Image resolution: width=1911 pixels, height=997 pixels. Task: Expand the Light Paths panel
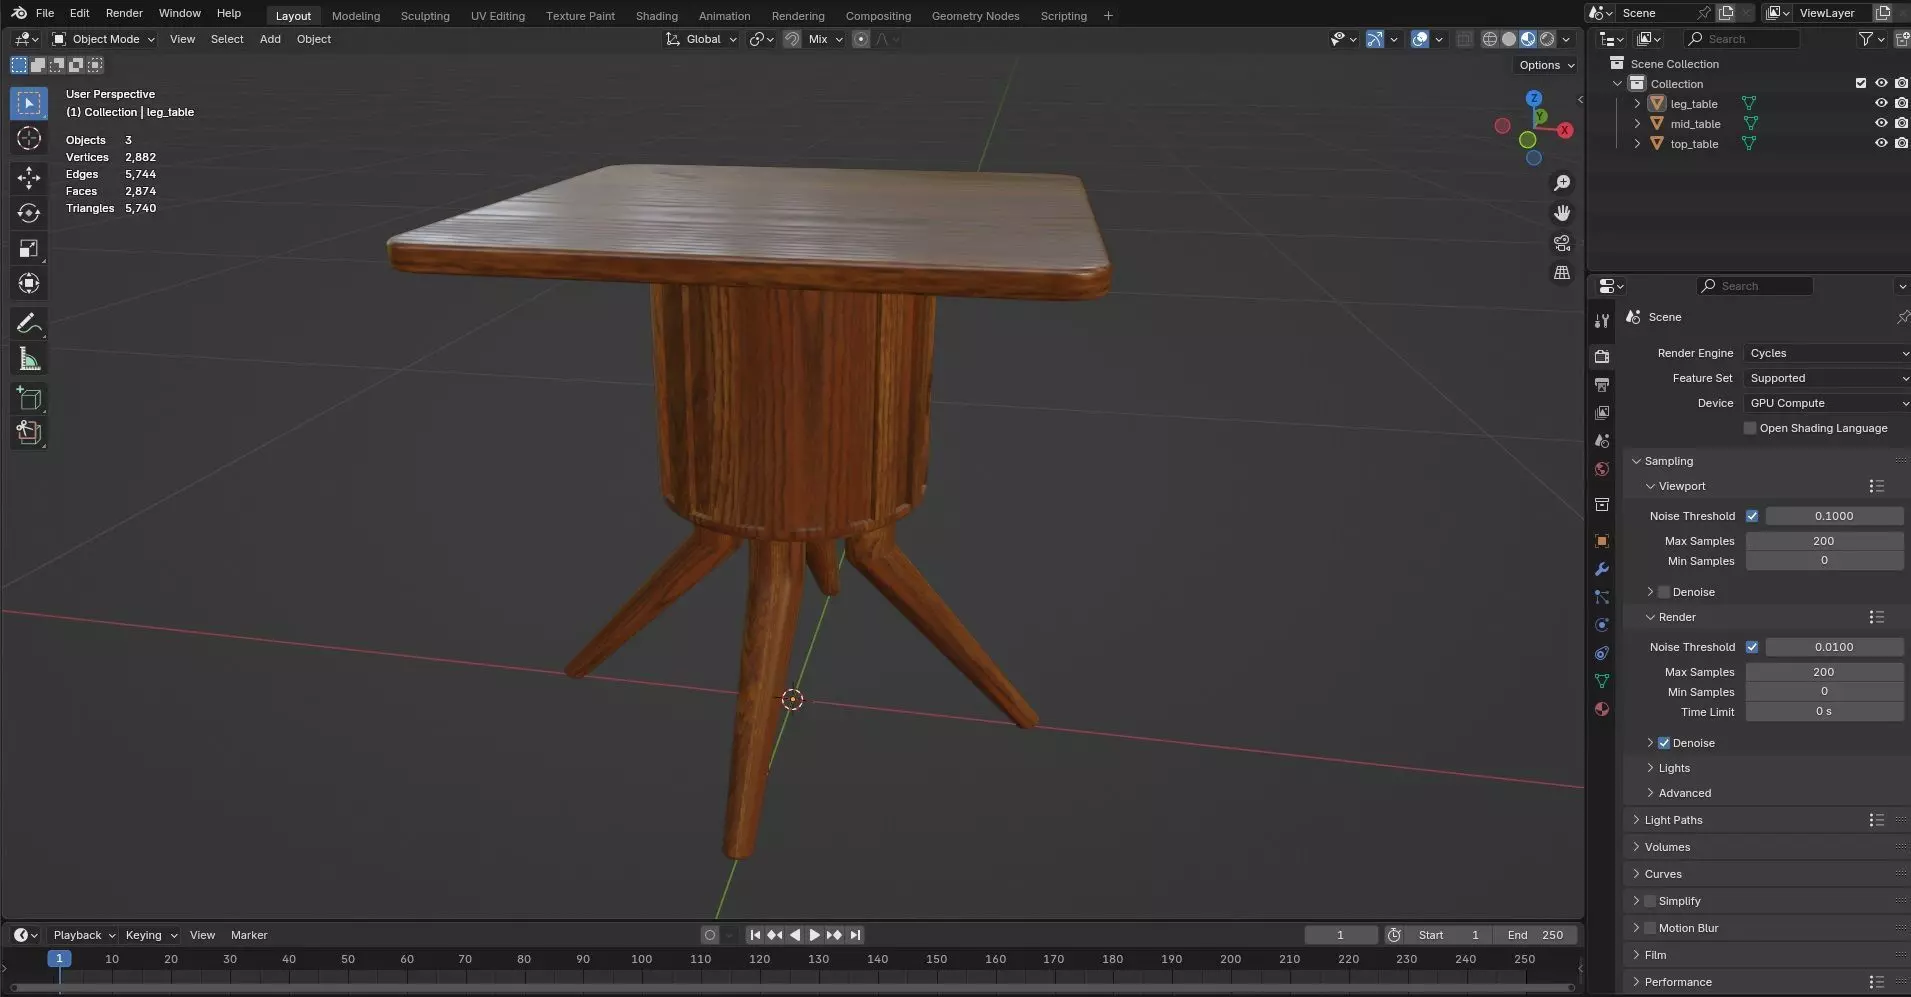click(1673, 820)
